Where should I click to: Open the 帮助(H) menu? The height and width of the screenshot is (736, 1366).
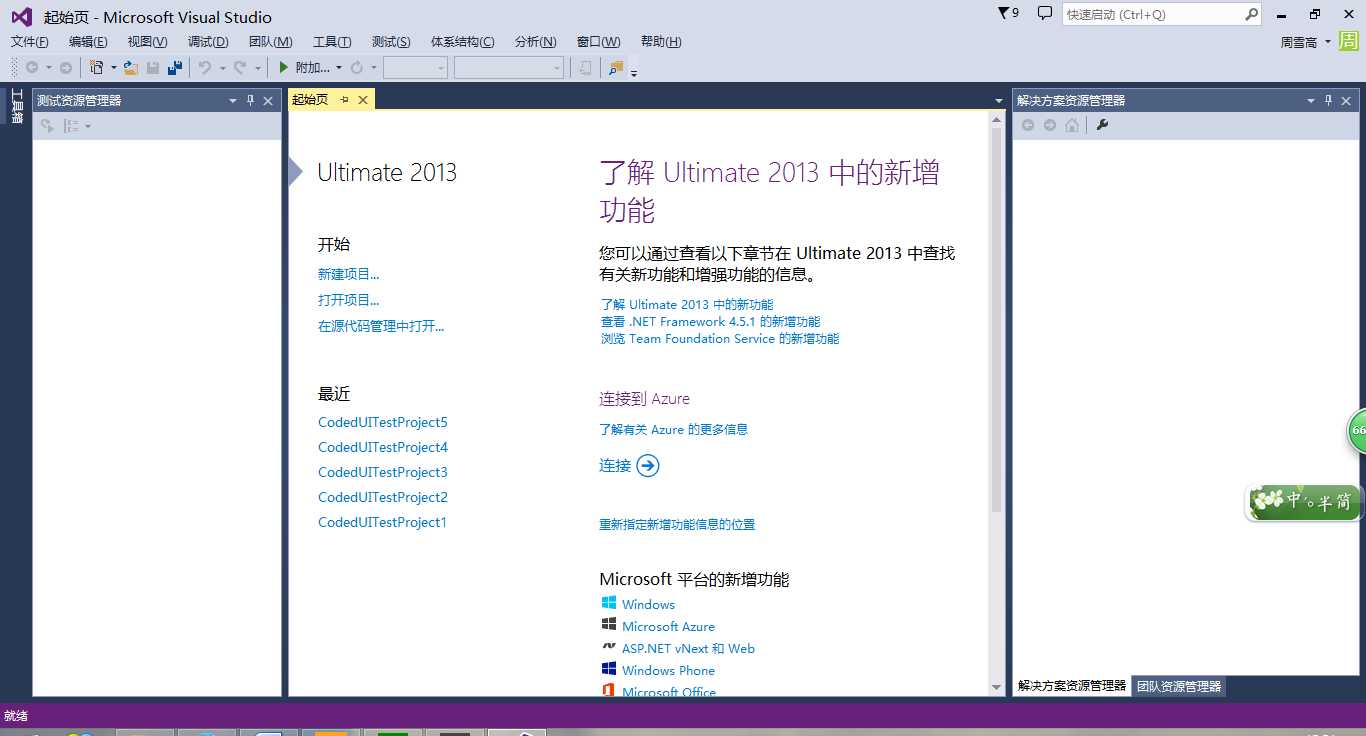661,42
